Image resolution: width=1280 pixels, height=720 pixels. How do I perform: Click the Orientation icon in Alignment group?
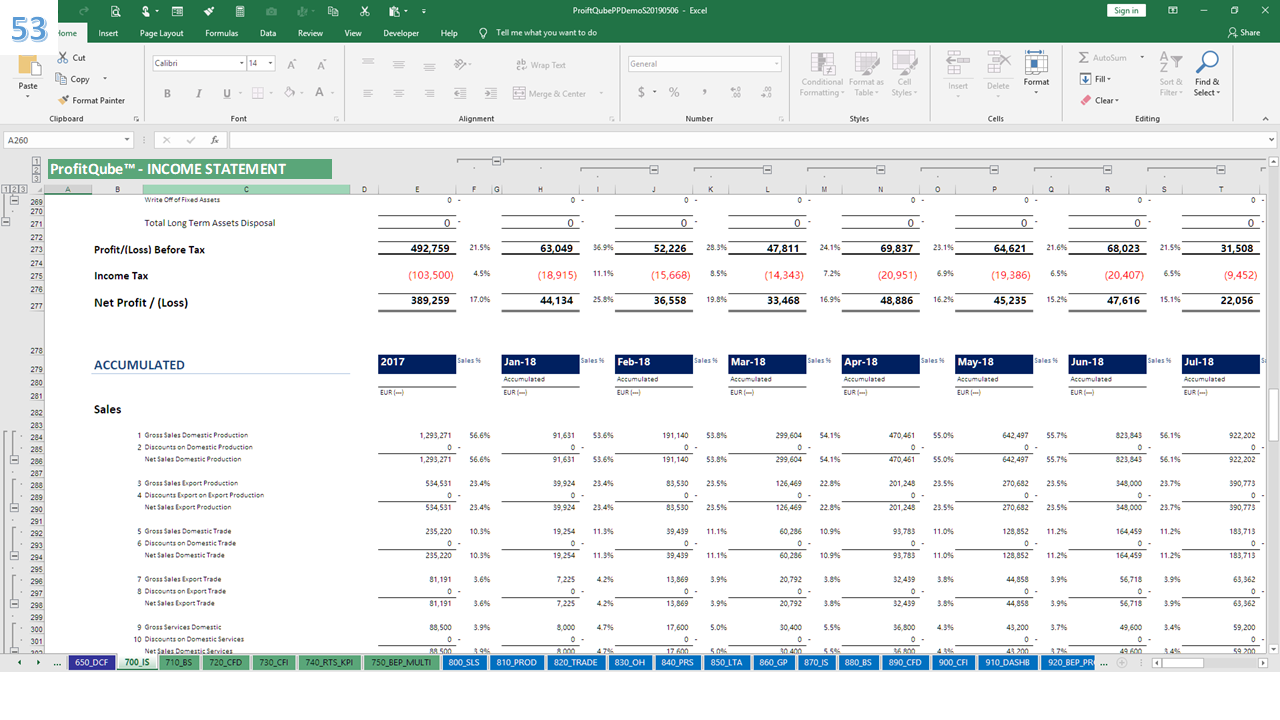click(460, 64)
